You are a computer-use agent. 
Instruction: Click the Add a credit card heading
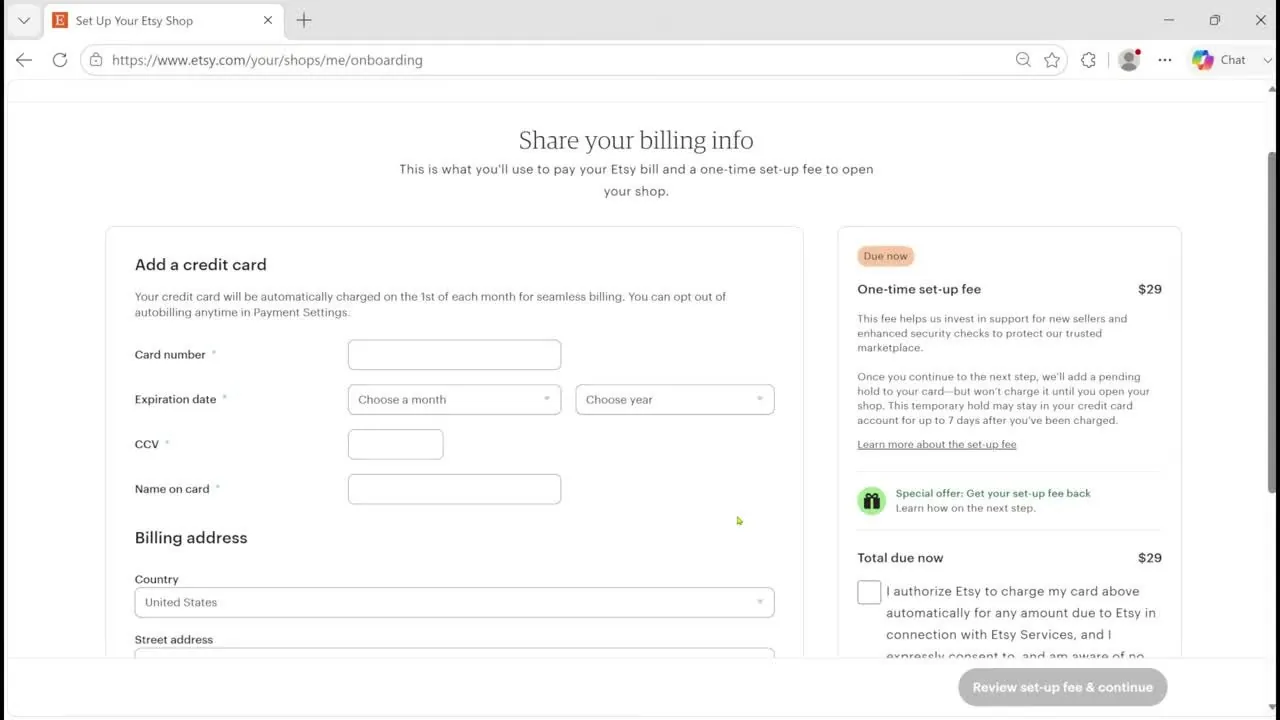click(201, 265)
